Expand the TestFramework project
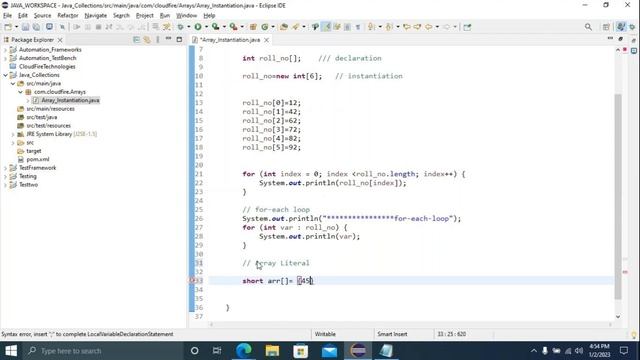 click(5, 168)
